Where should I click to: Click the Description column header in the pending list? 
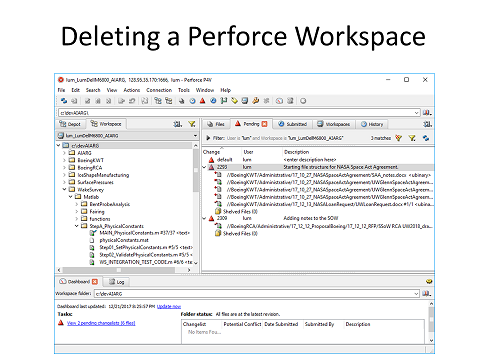coord(296,152)
